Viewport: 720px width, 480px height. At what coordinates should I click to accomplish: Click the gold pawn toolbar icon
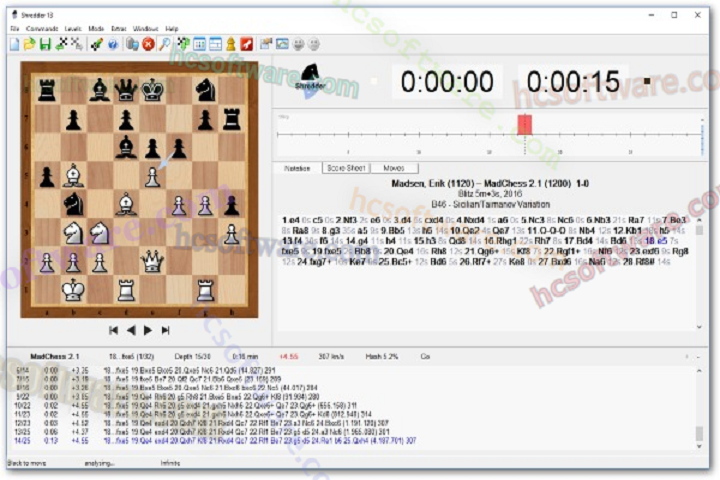pos(230,44)
